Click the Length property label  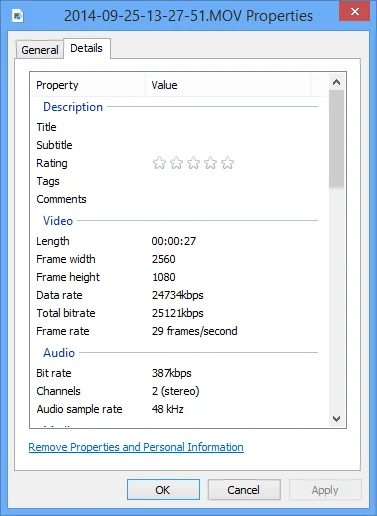[53, 241]
